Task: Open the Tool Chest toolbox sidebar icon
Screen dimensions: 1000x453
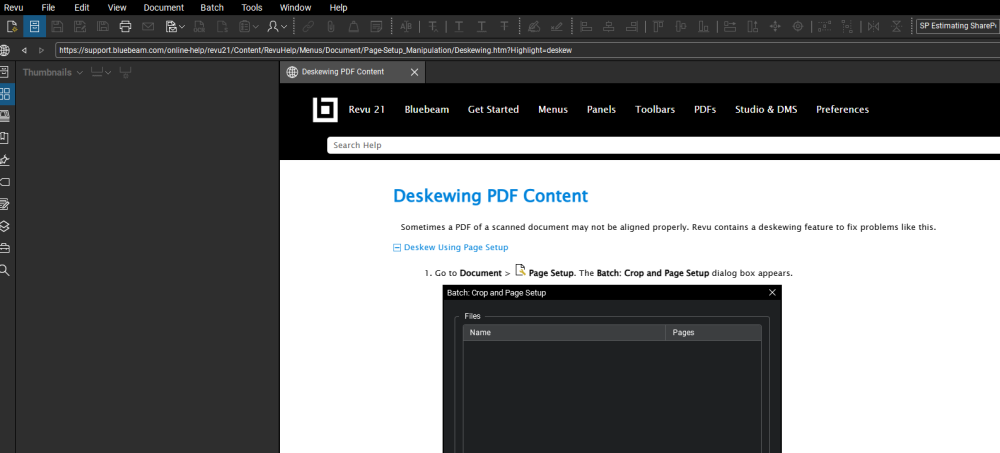Action: pos(5,248)
